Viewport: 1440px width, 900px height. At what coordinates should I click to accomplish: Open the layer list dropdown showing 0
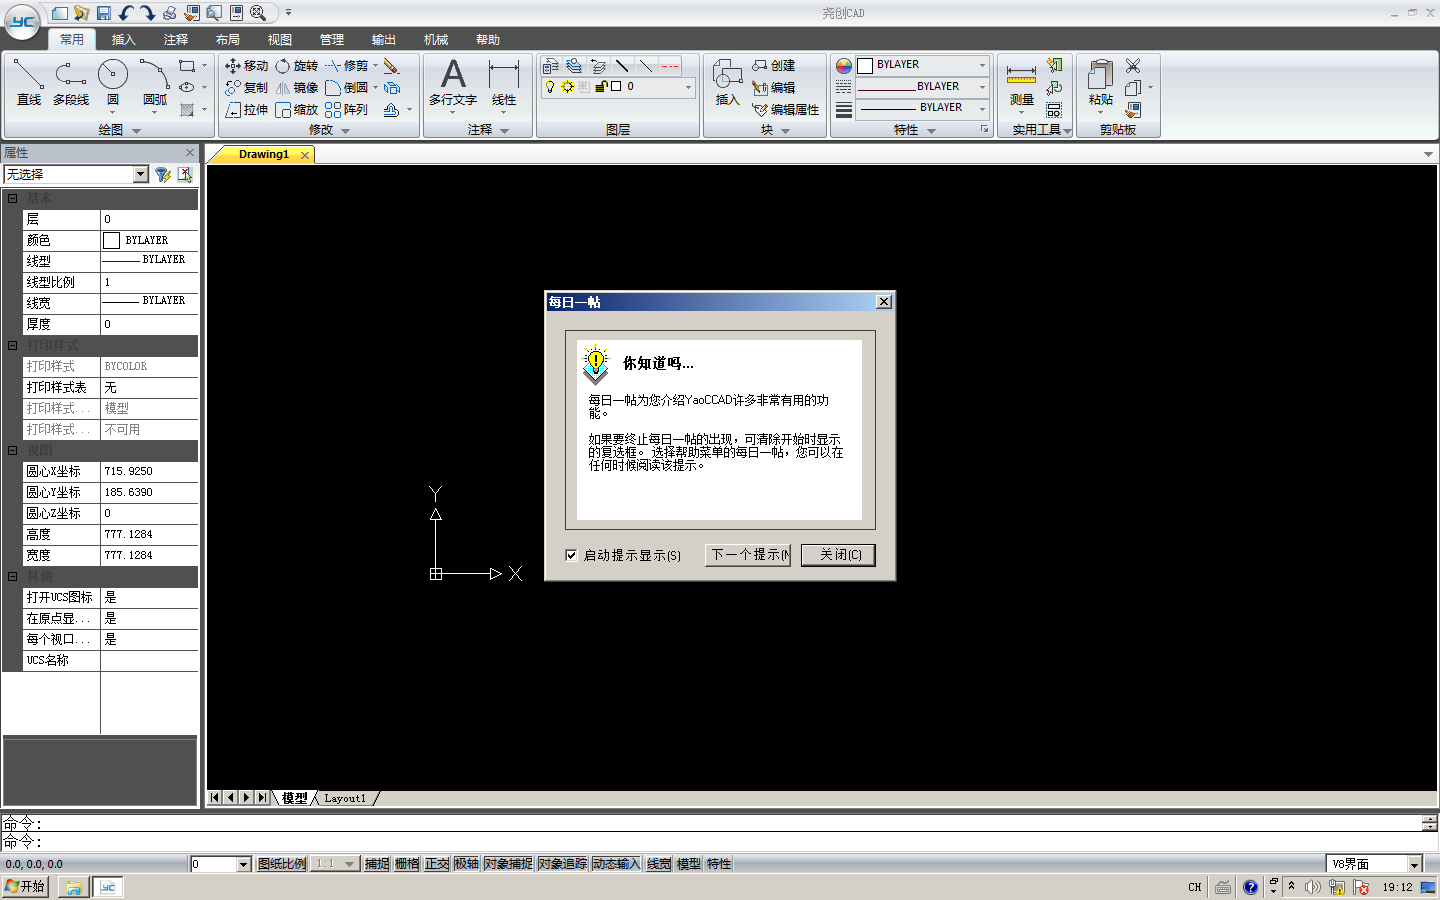point(688,87)
